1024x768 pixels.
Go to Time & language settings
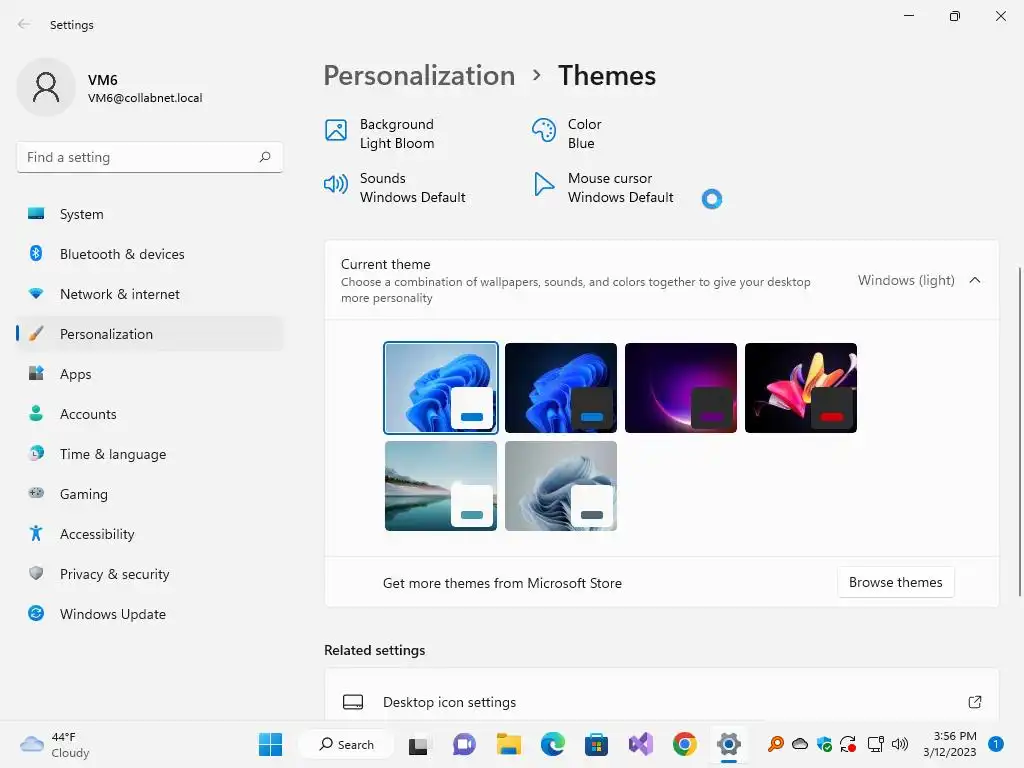point(150,454)
